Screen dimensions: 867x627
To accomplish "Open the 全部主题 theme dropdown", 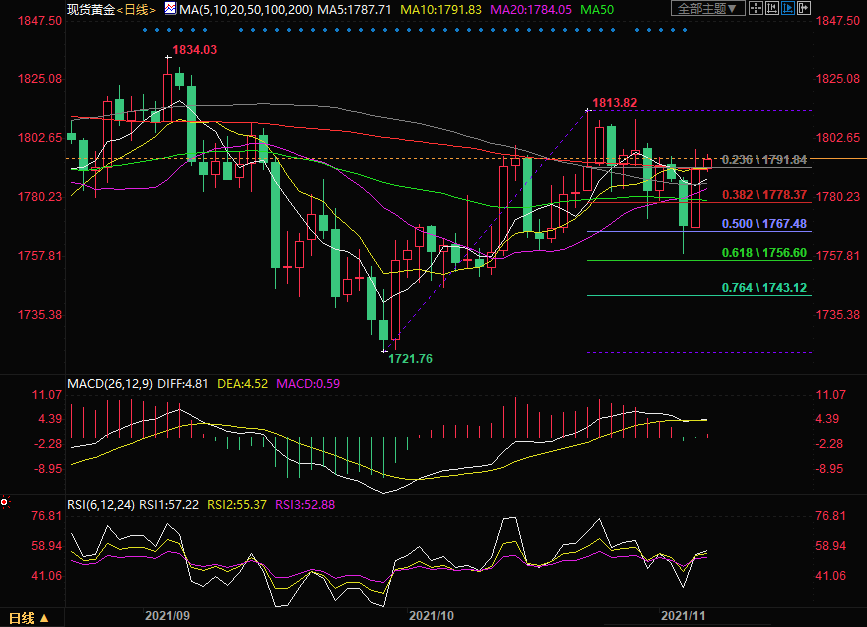I will tap(710, 9).
